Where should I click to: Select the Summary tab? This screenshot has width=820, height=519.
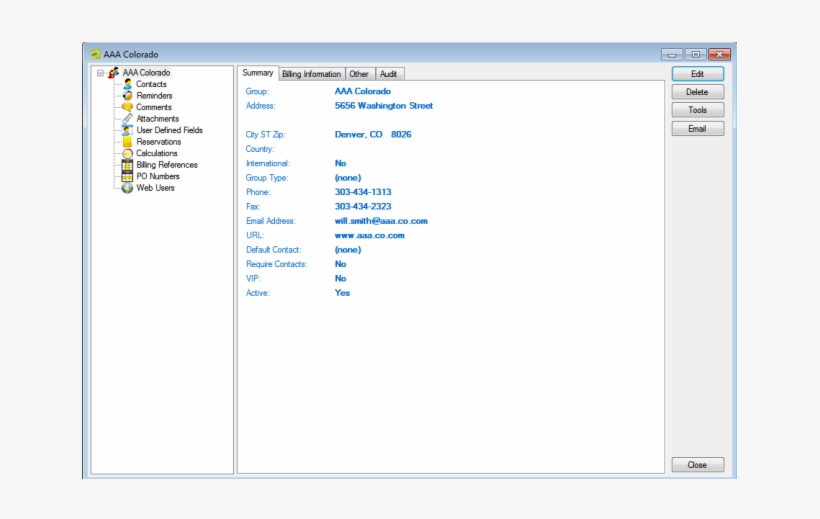(x=258, y=73)
